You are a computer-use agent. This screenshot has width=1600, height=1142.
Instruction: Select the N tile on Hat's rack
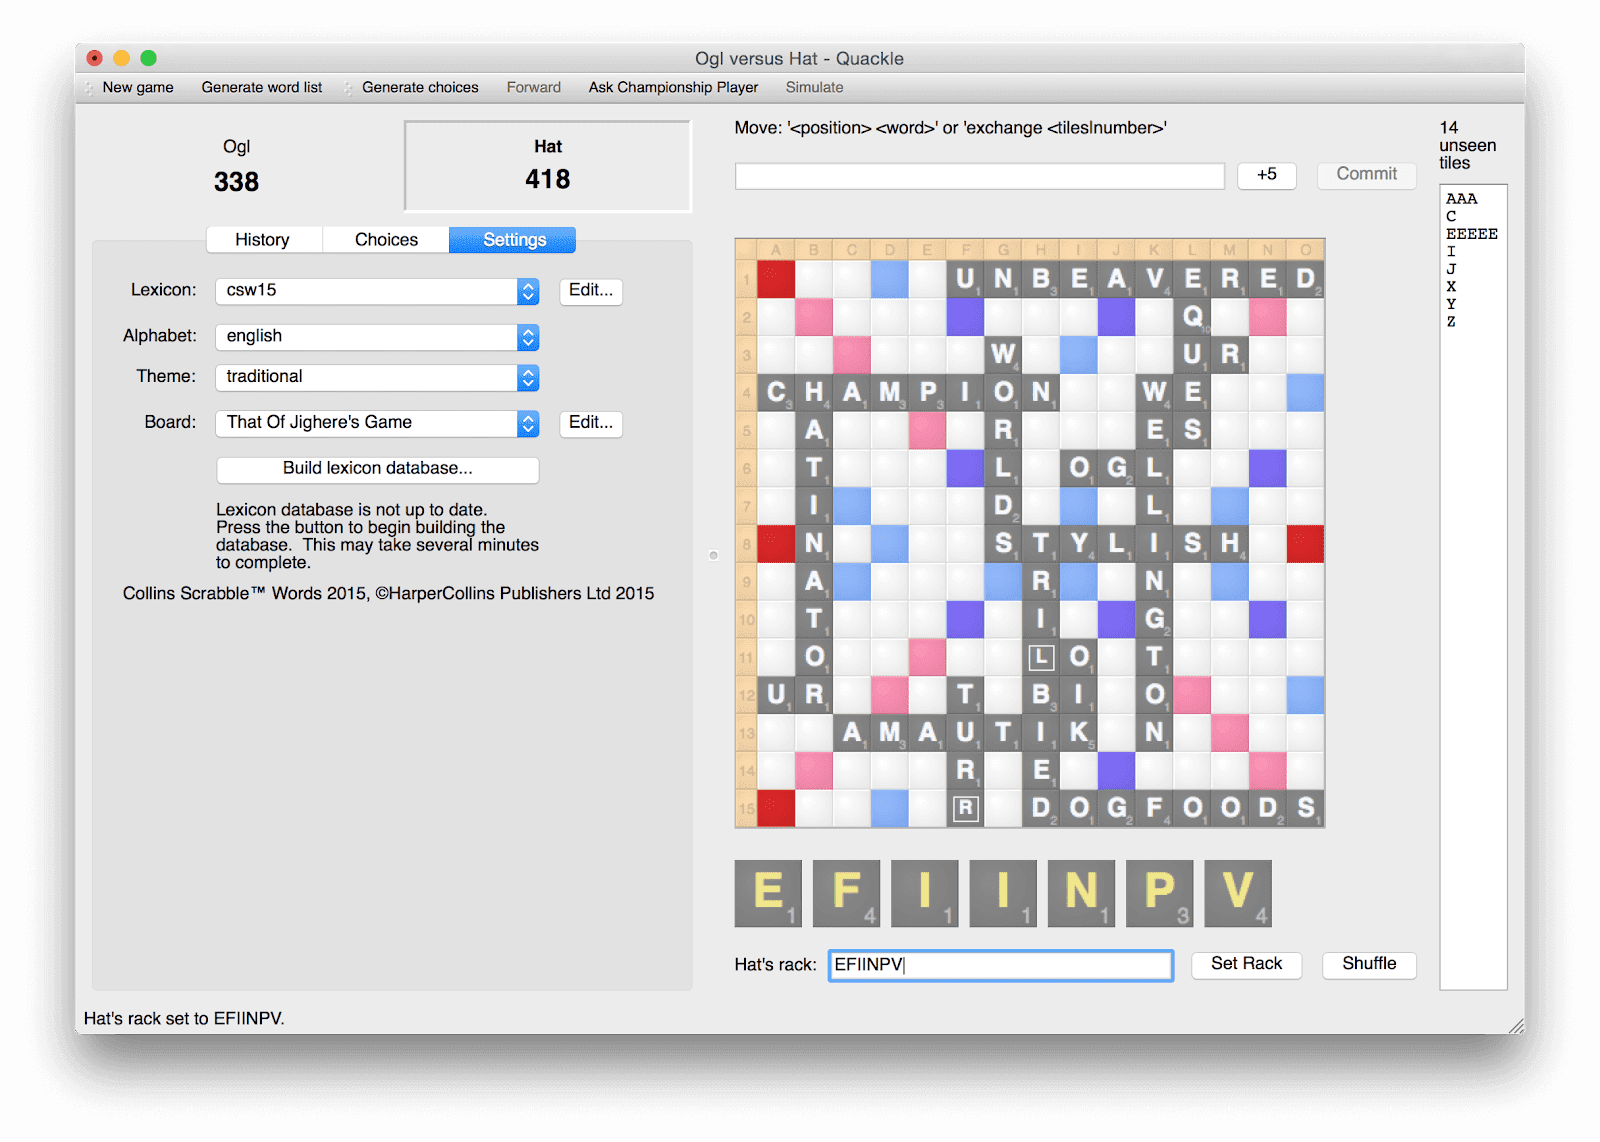(1081, 893)
